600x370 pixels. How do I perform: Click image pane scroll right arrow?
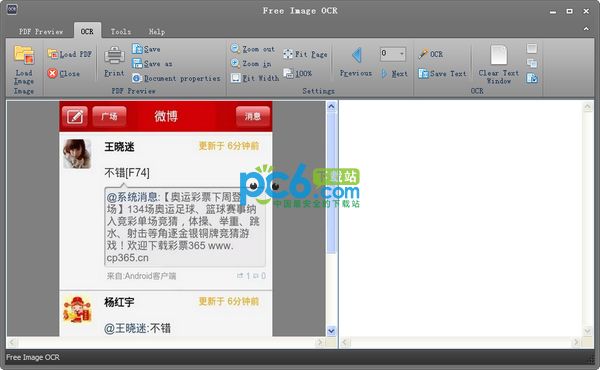tap(320, 342)
